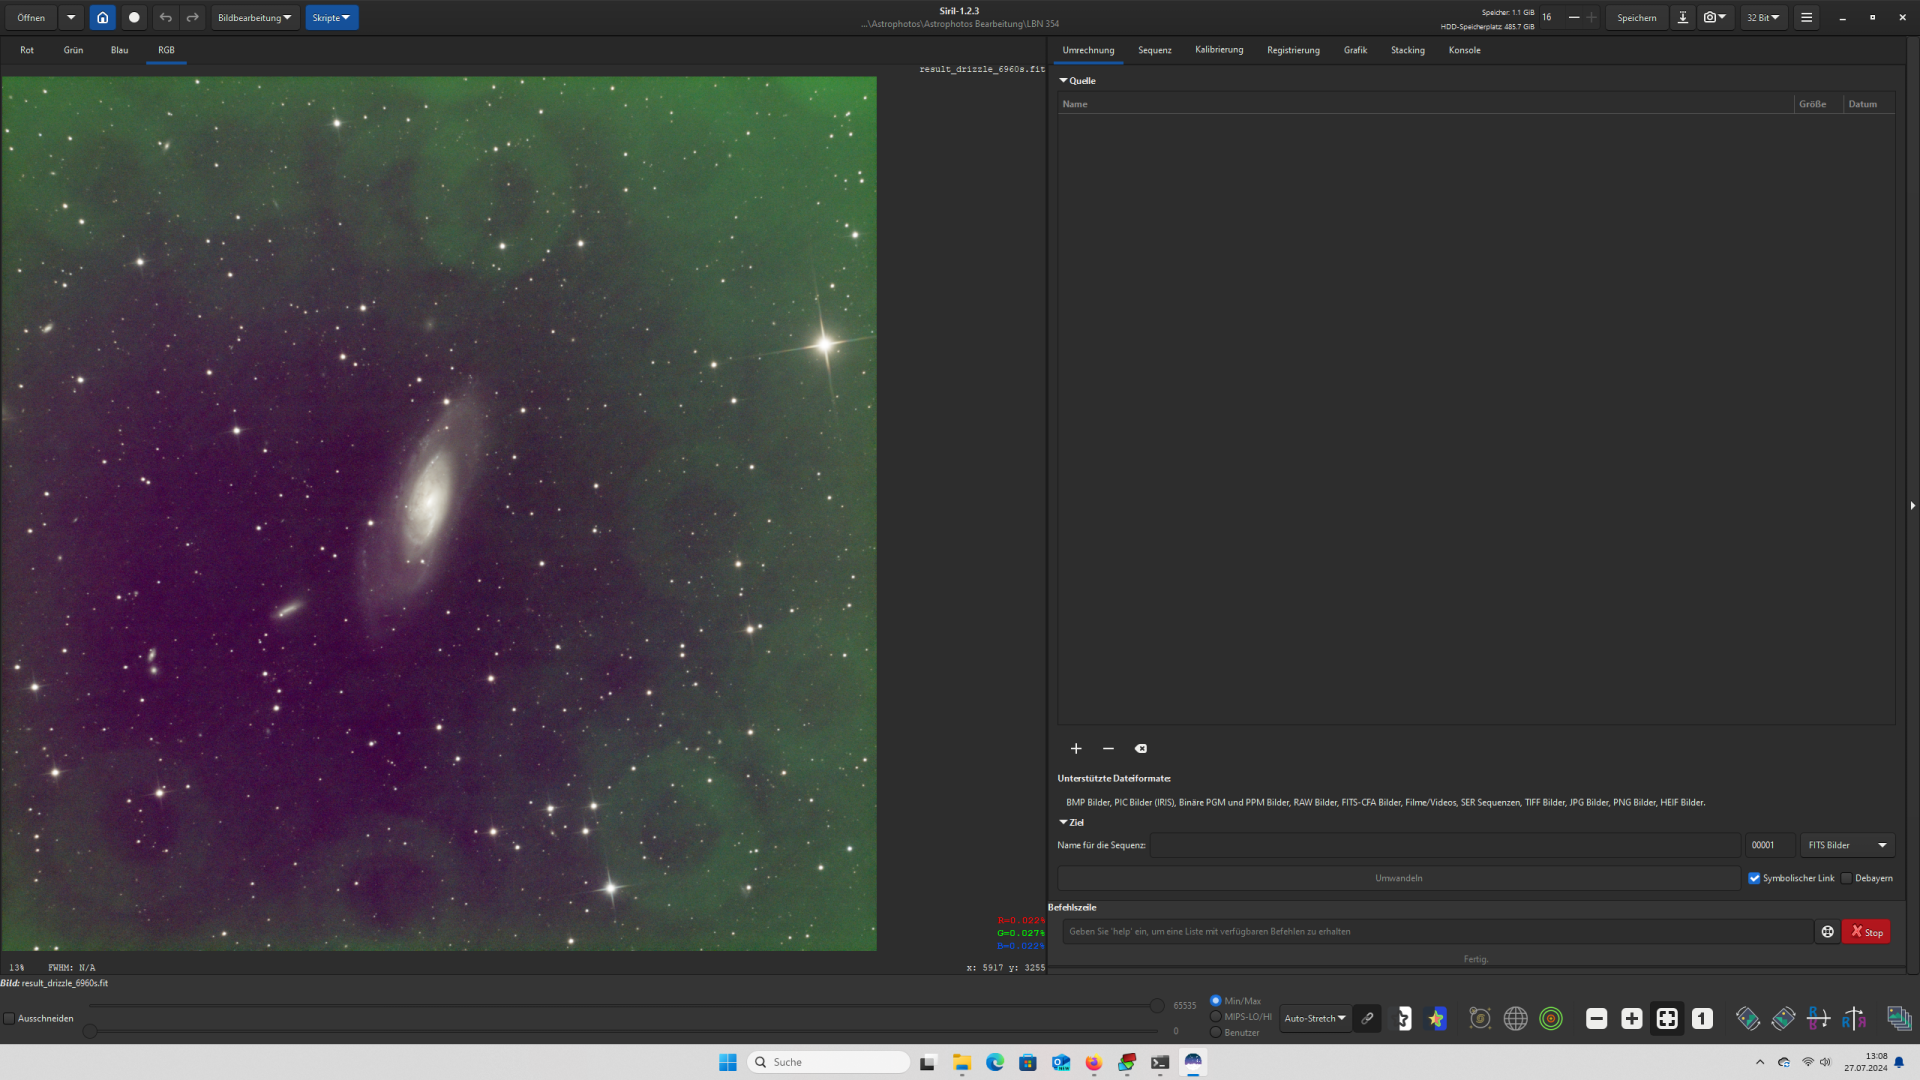Collapse the right panel with the arrow
Viewport: 1920px width, 1080px height.
coord(1913,505)
